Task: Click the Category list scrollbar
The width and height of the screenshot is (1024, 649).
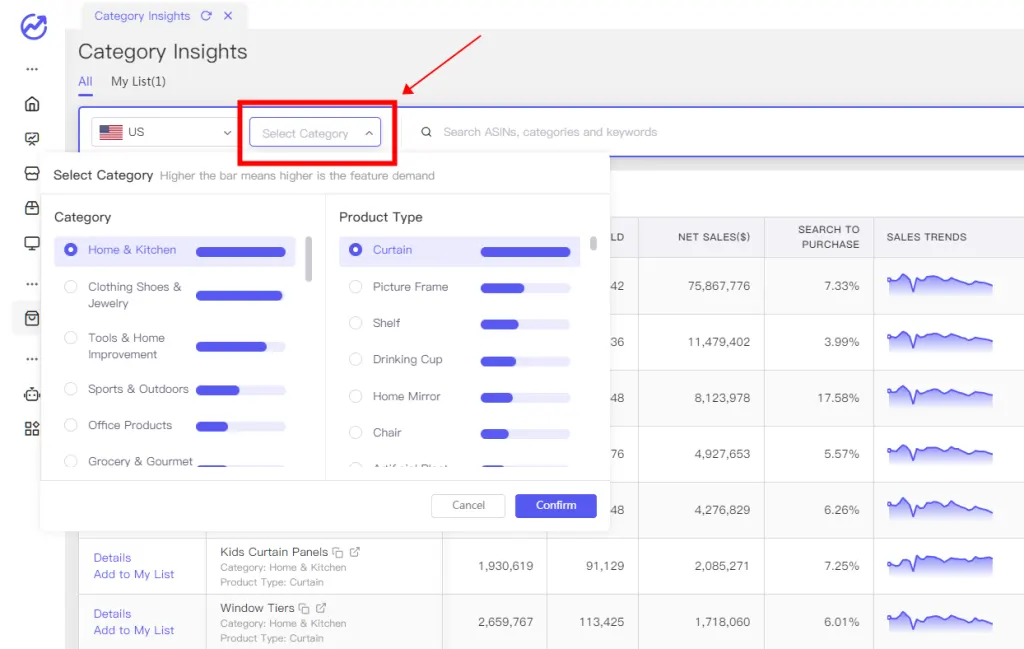Action: coord(308,259)
